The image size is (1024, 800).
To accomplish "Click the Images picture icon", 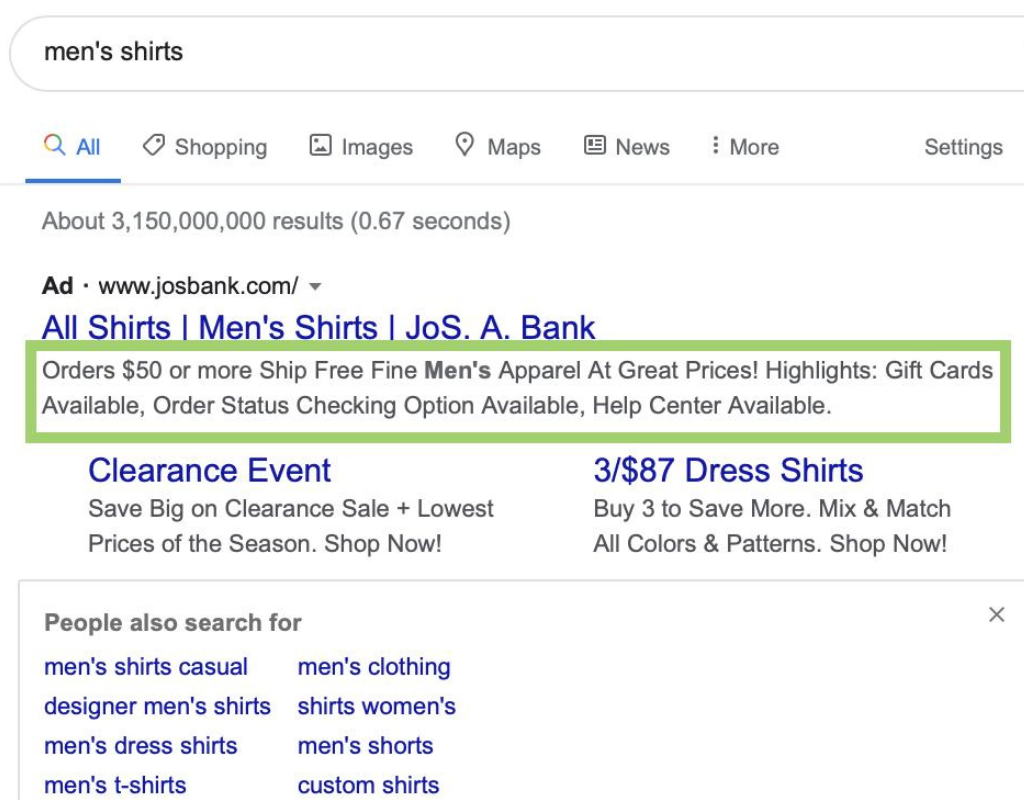I will [320, 145].
